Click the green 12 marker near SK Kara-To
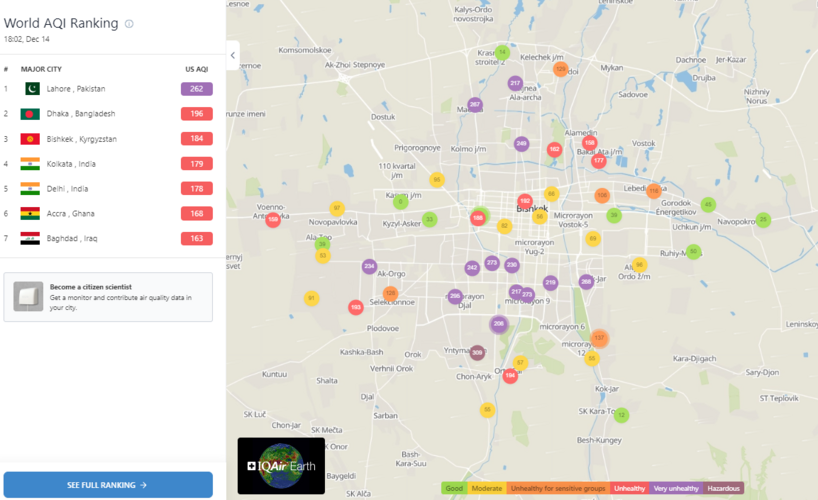This screenshot has height=500, width=818. click(x=621, y=415)
